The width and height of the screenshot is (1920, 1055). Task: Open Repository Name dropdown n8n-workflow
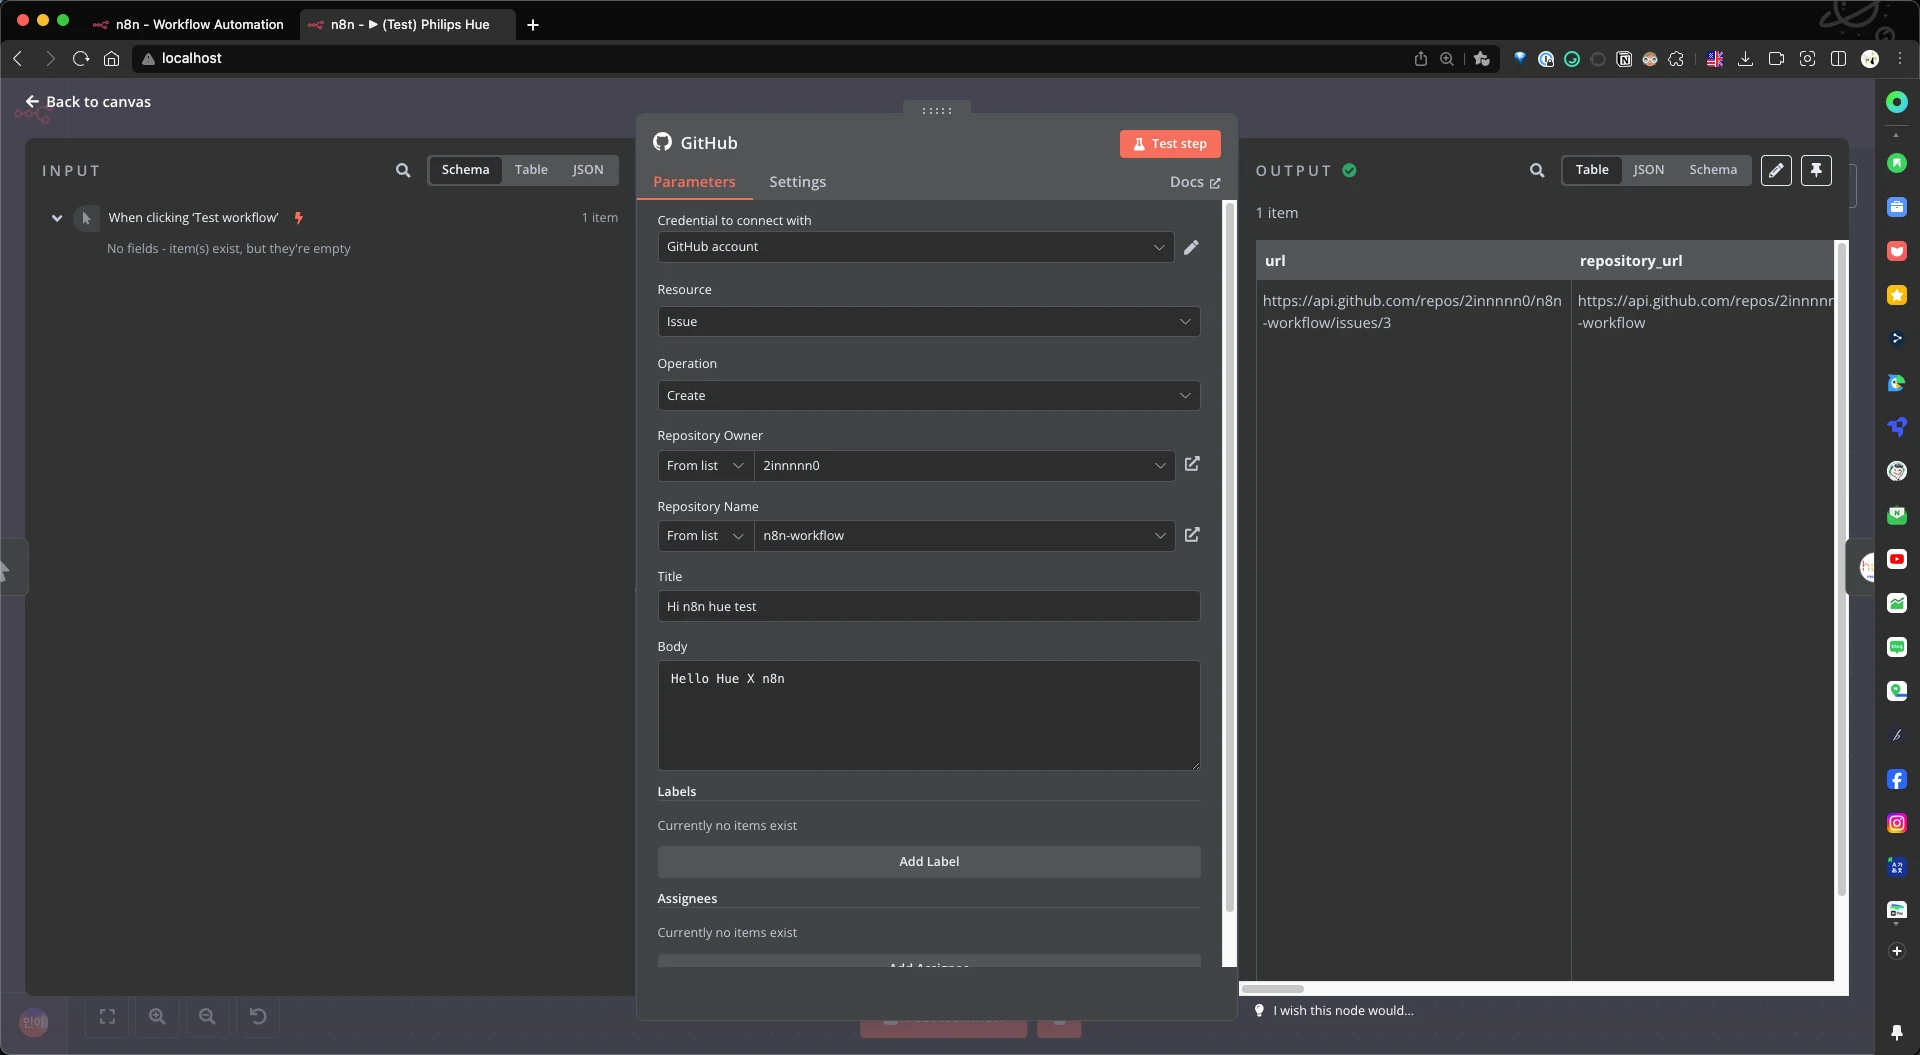(964, 535)
